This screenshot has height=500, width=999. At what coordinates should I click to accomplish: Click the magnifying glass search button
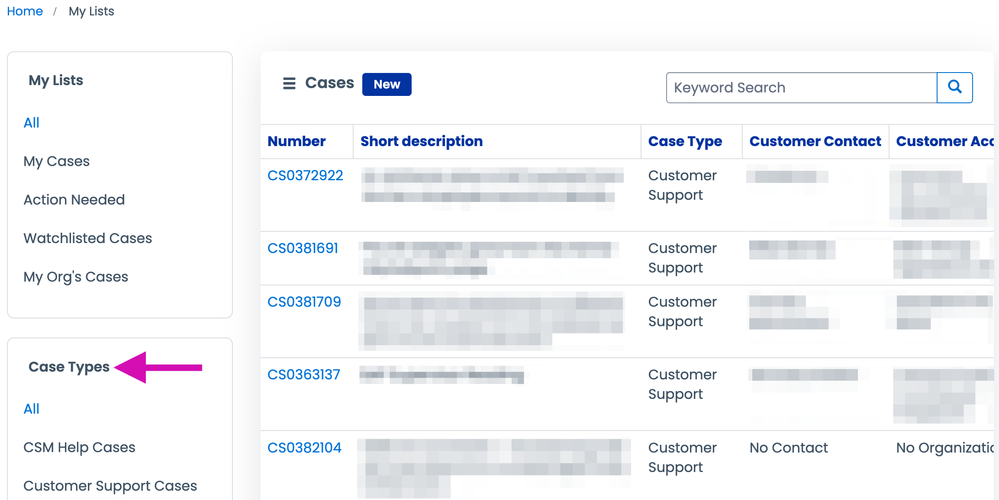[954, 87]
